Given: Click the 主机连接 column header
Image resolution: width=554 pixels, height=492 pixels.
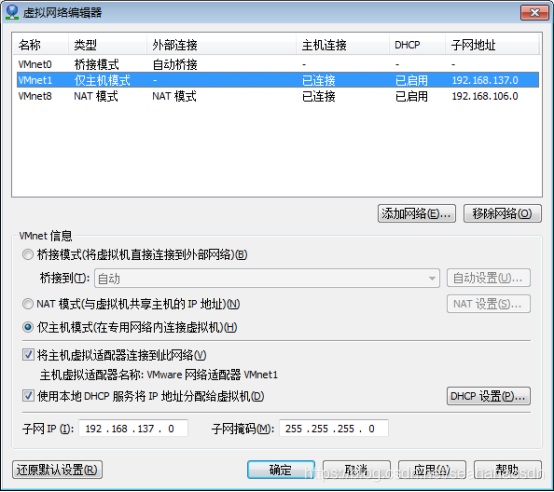Looking at the screenshot, I should [342, 45].
